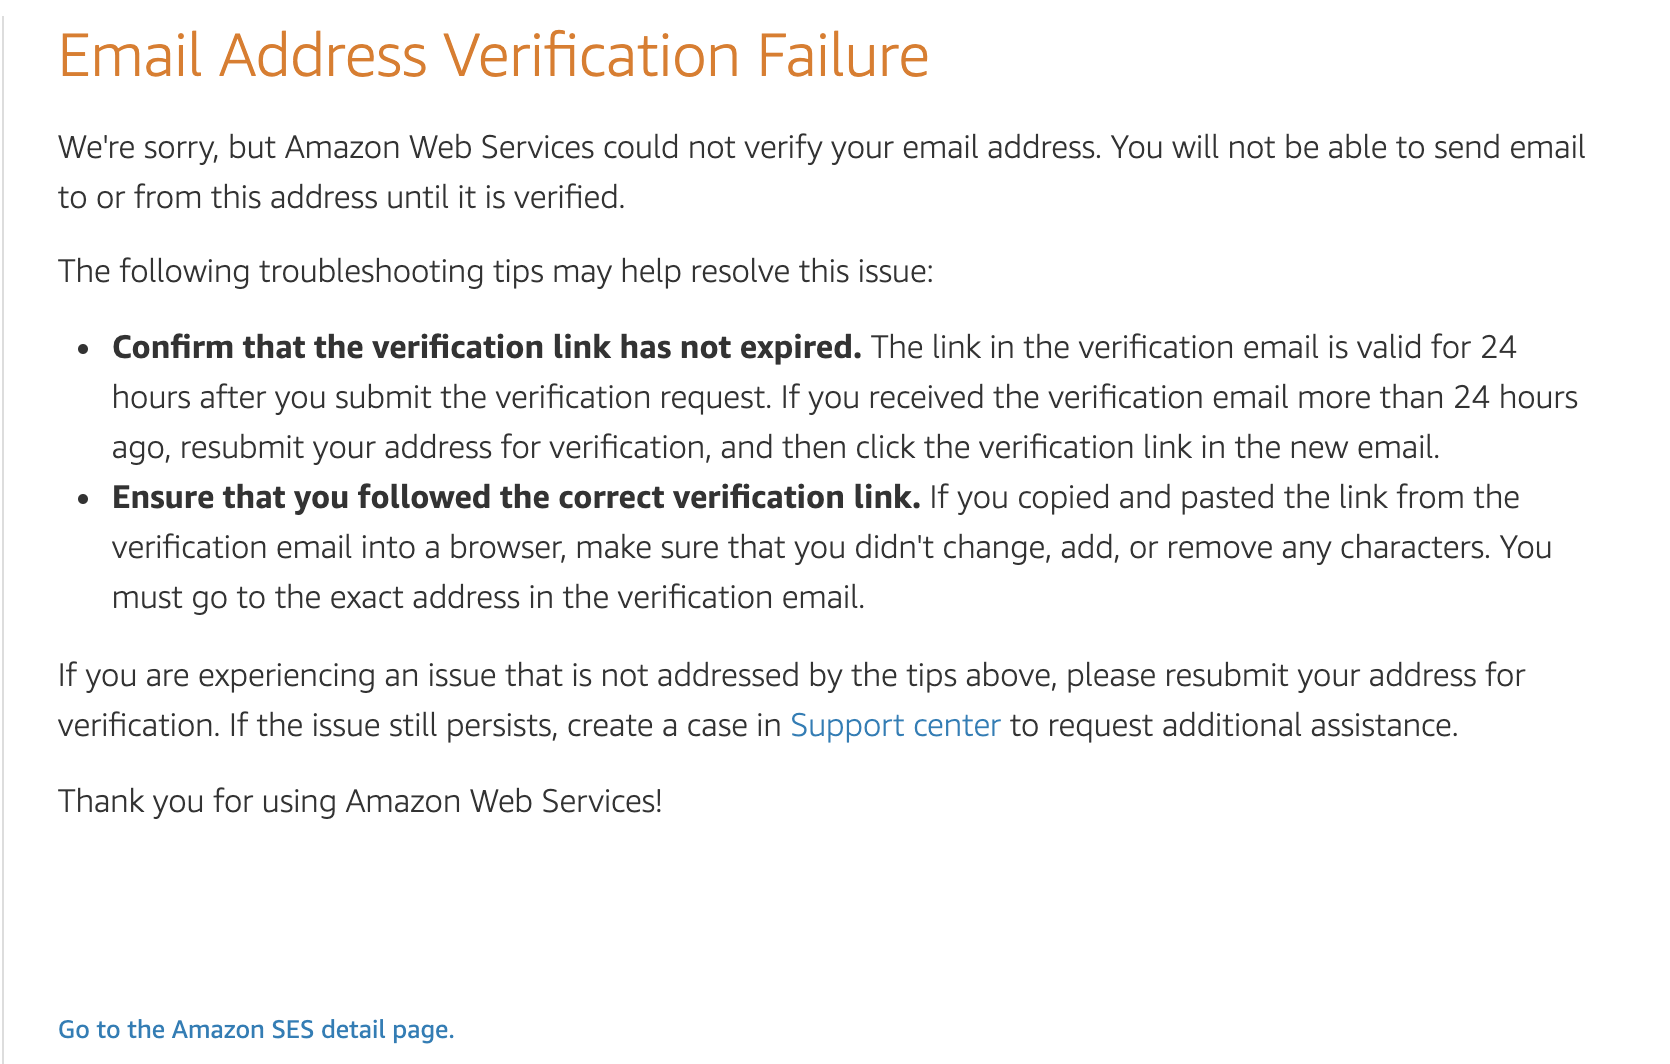Screen dimensions: 1670x1064
Task: Click 'to or from this address until it is verified' line
Action: click(x=341, y=197)
